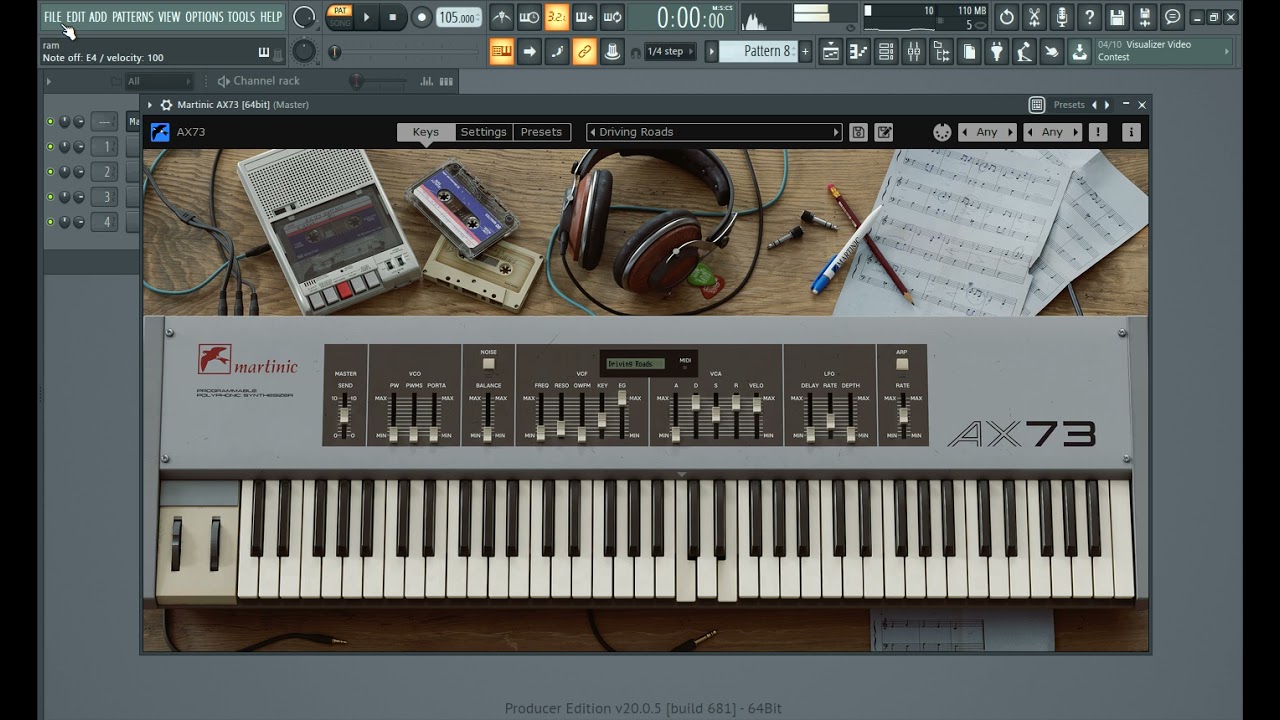Open the help question mark icon

pyautogui.click(x=1089, y=17)
